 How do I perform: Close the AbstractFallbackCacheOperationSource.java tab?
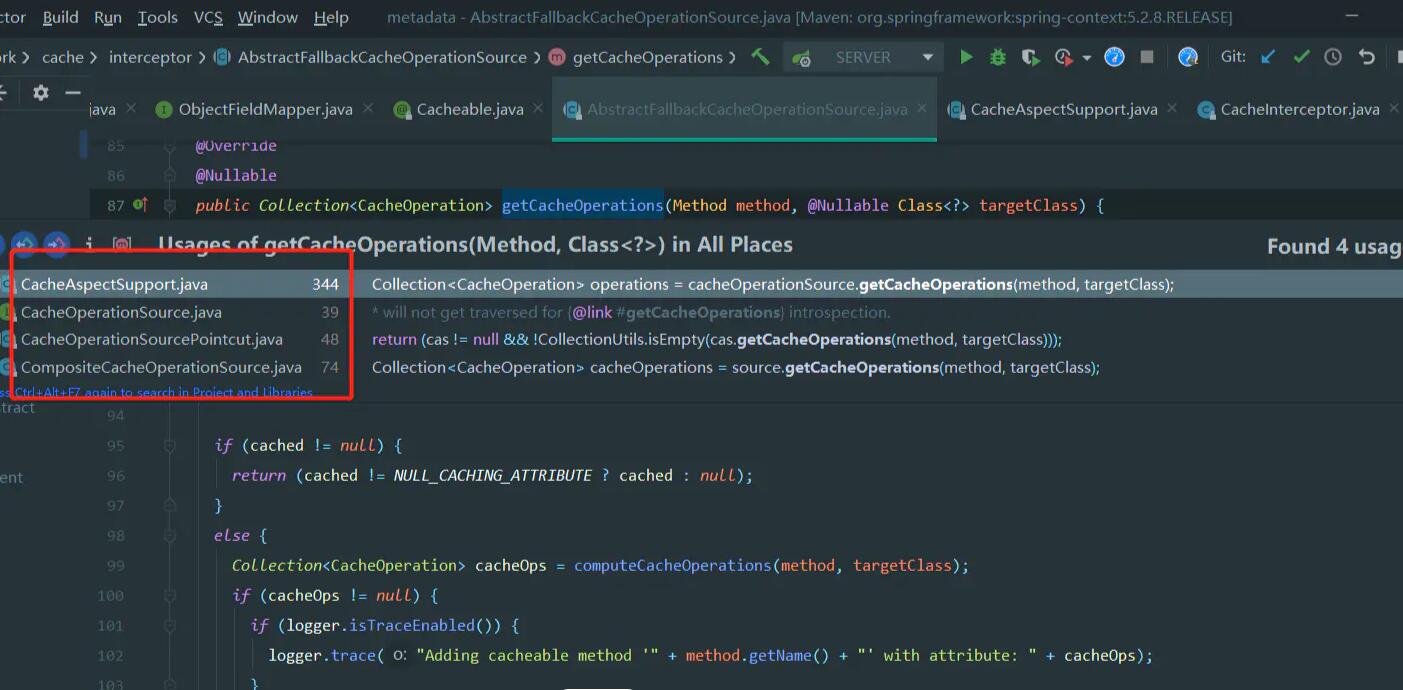pos(922,108)
